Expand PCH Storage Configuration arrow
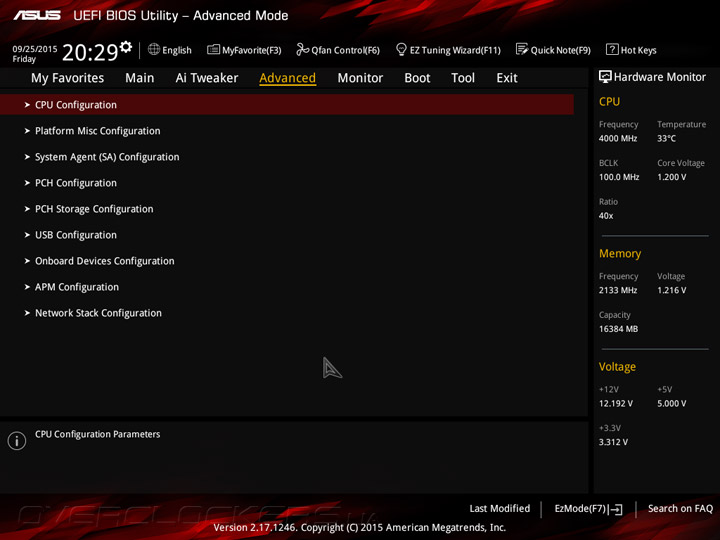This screenshot has height=540, width=720. [27, 209]
